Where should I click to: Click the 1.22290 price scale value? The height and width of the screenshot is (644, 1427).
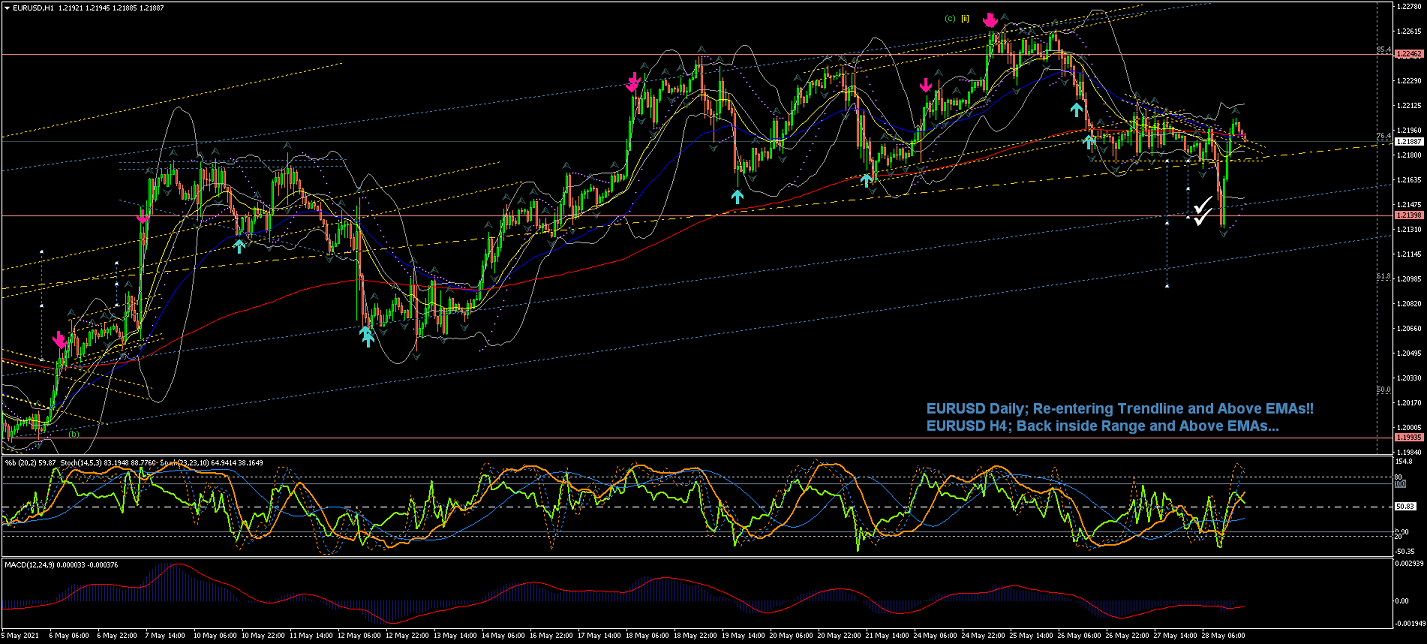tap(1408, 81)
